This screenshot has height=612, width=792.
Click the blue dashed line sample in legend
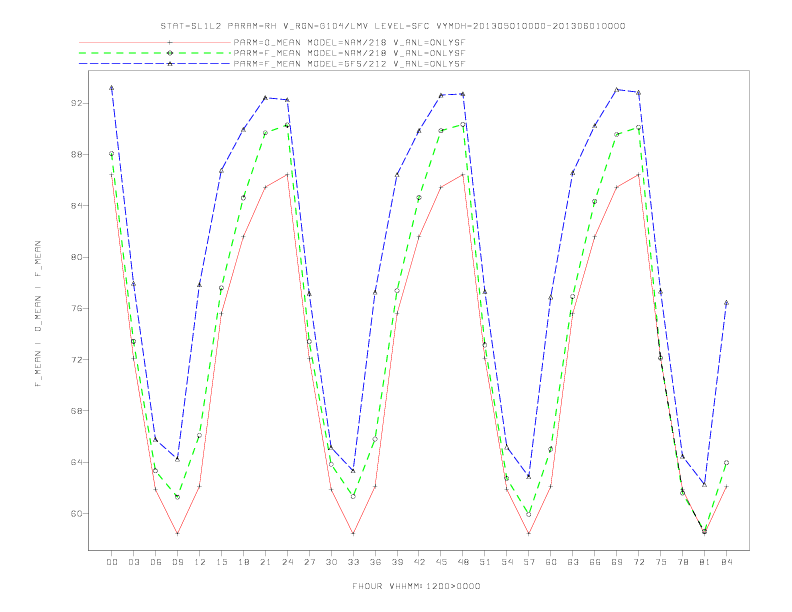click(x=155, y=64)
